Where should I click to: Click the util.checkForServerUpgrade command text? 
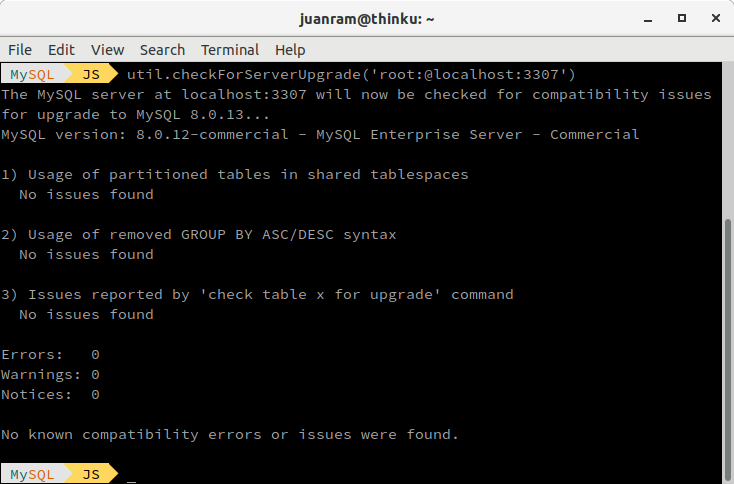tap(351, 74)
